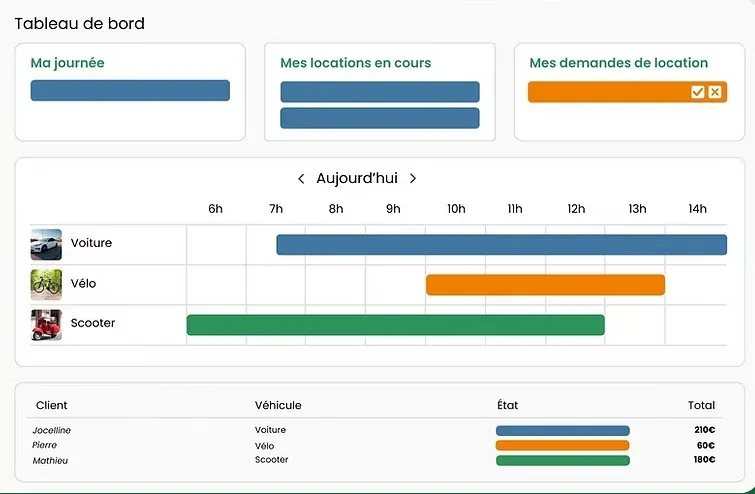Open the Voiture car thumbnail
Viewport: 755px width, 494px height.
tap(46, 244)
